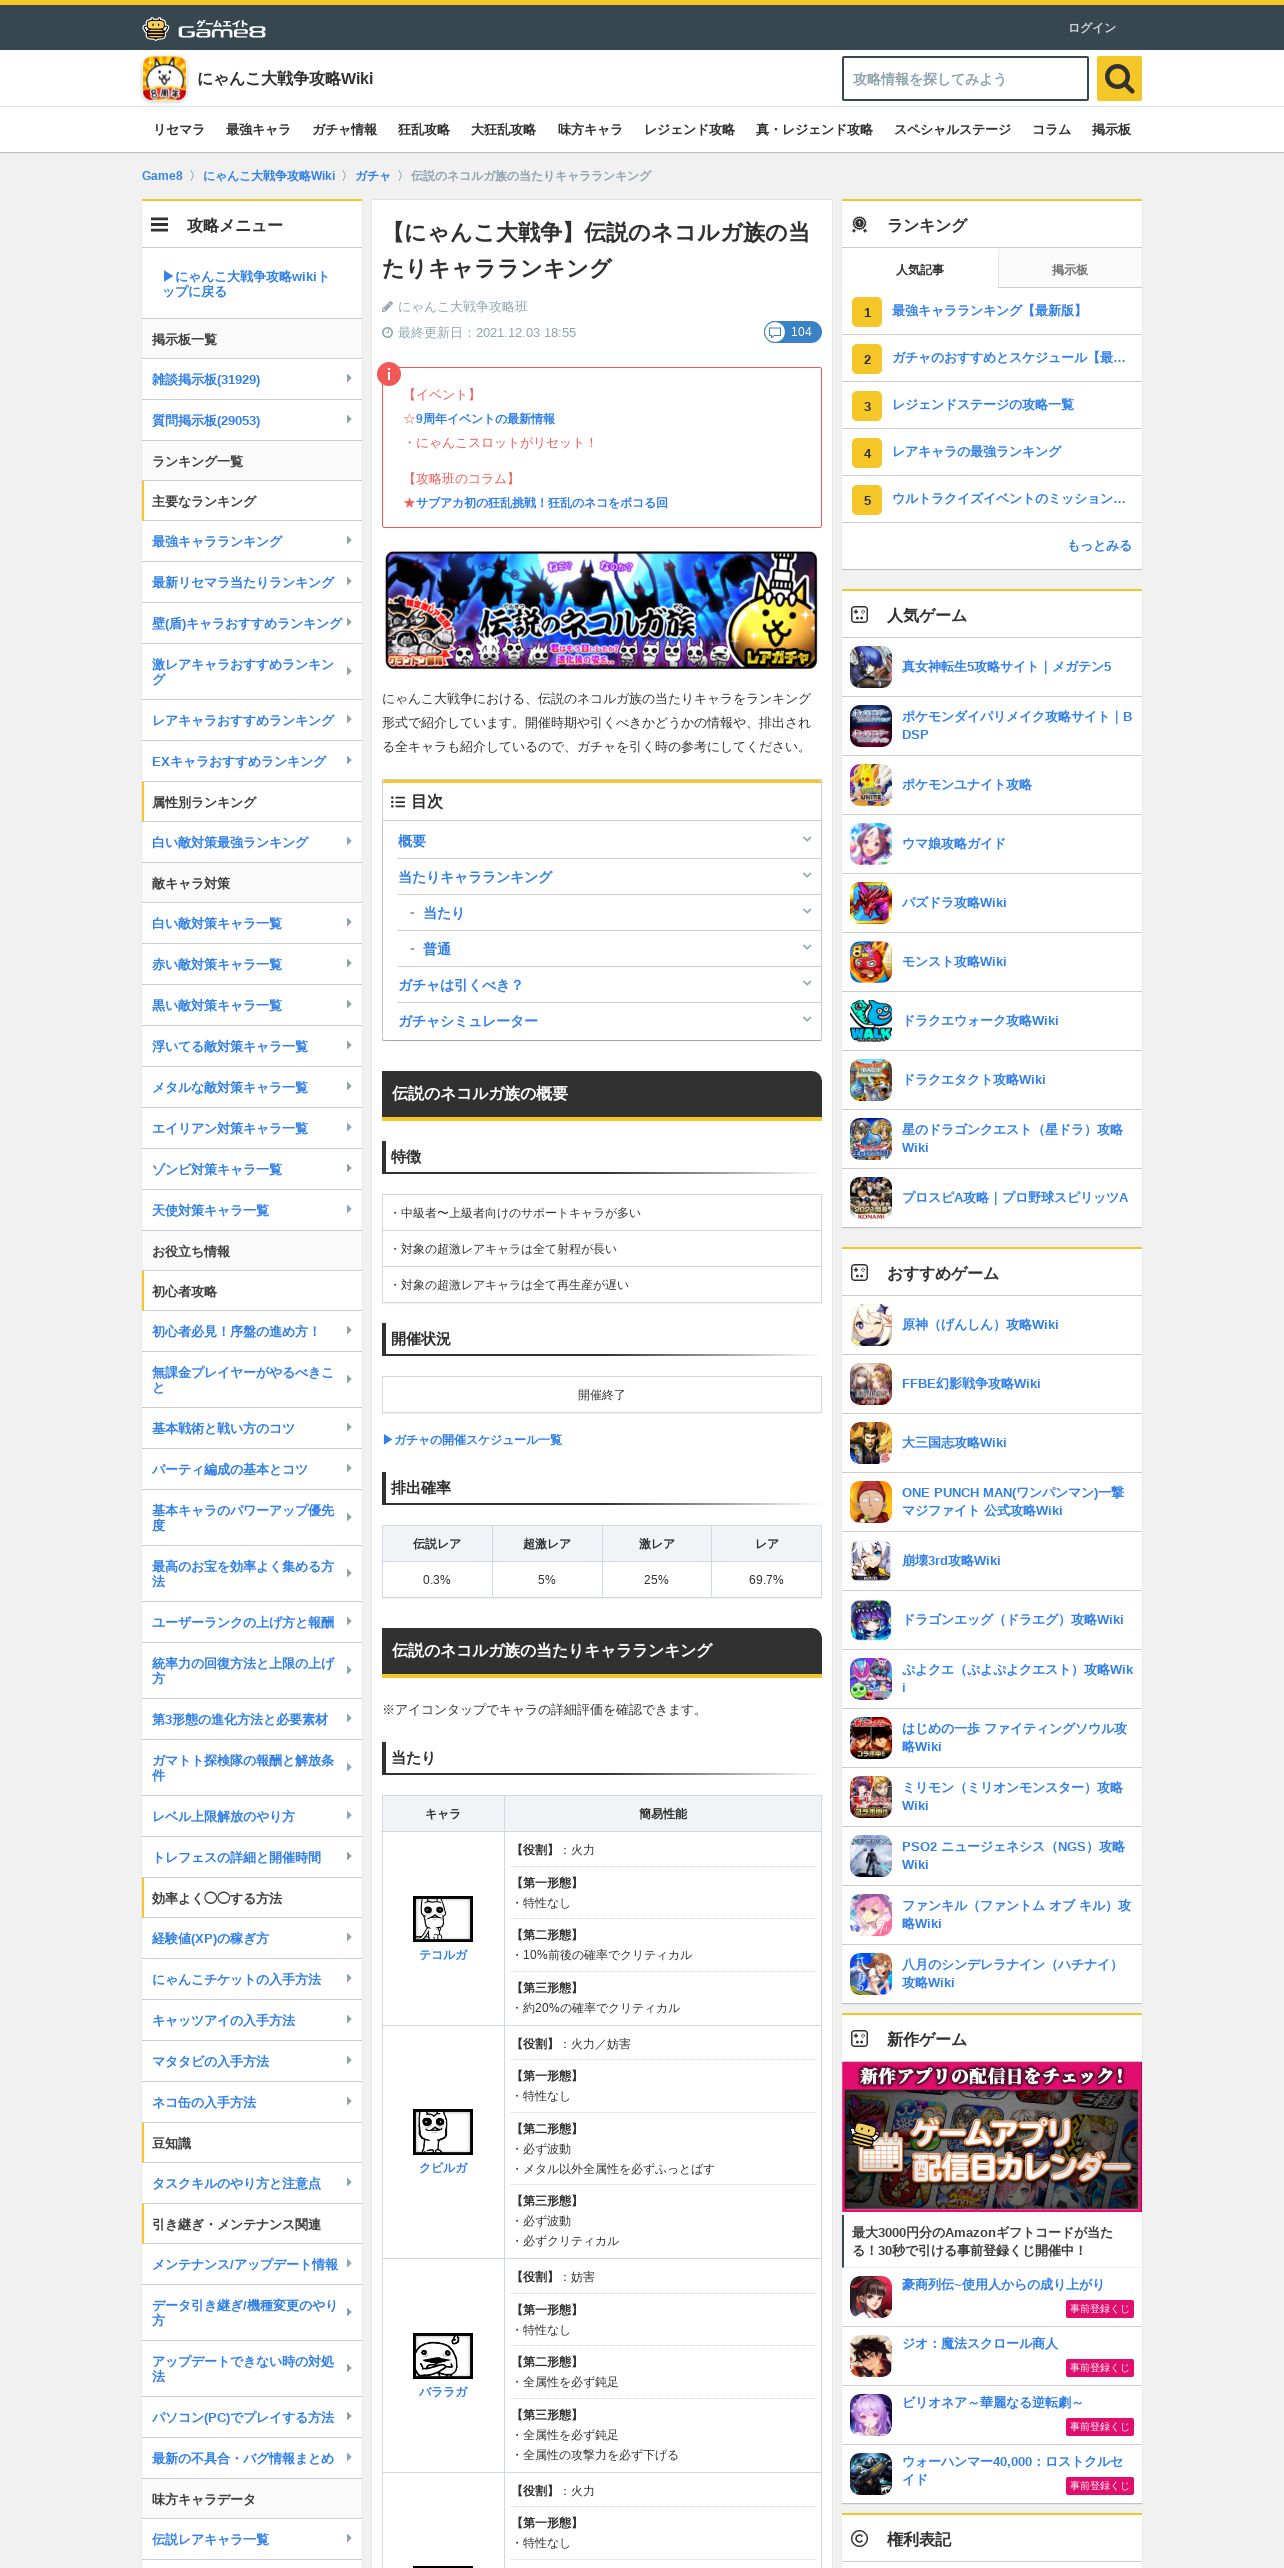Click the ドラクエタクト game icon
1284x2568 pixels.
click(871, 1080)
